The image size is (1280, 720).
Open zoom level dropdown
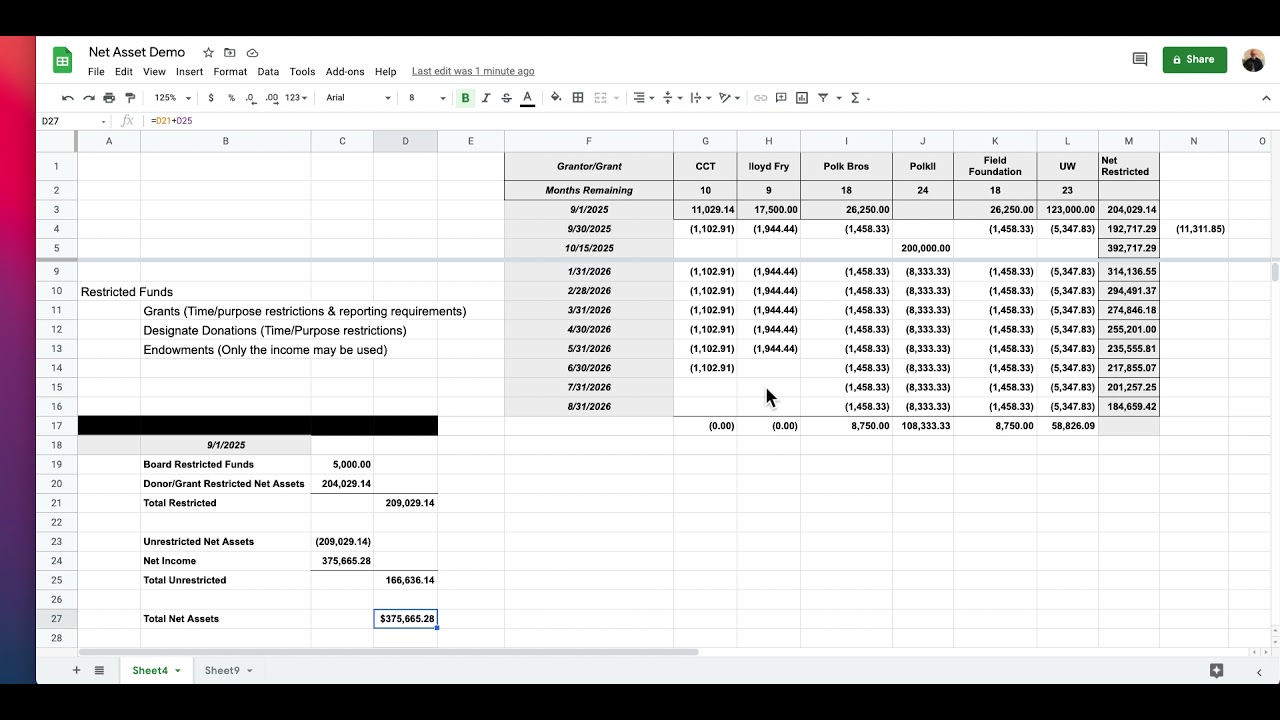coord(172,98)
